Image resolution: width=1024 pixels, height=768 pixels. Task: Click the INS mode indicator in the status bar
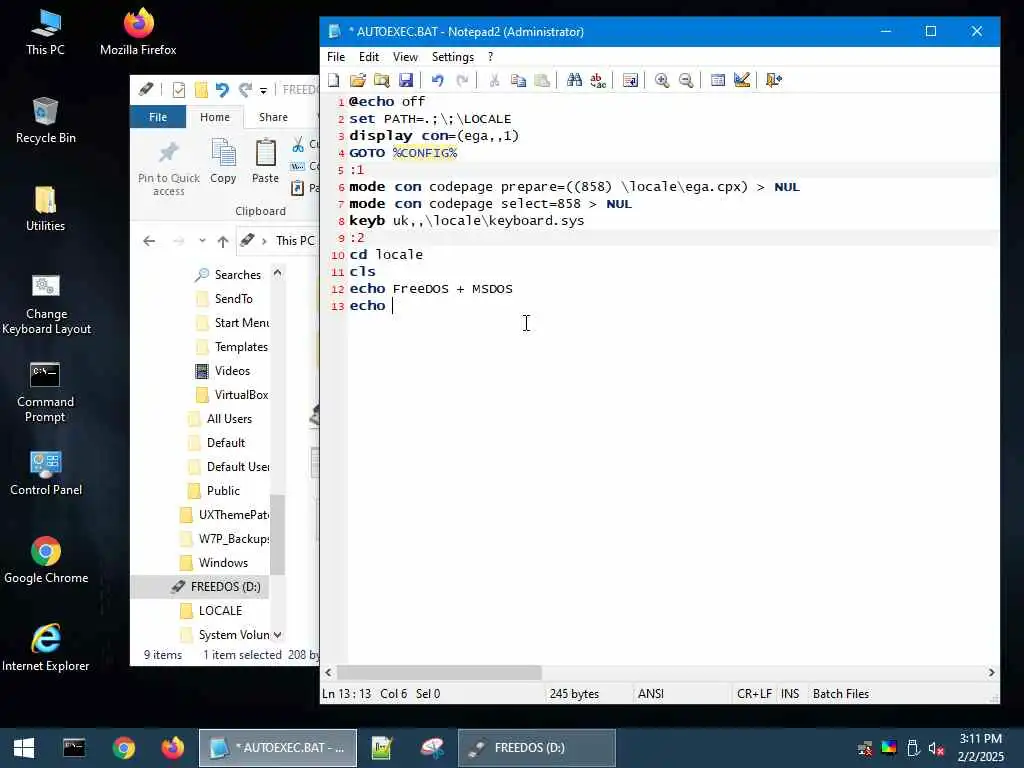click(x=790, y=694)
